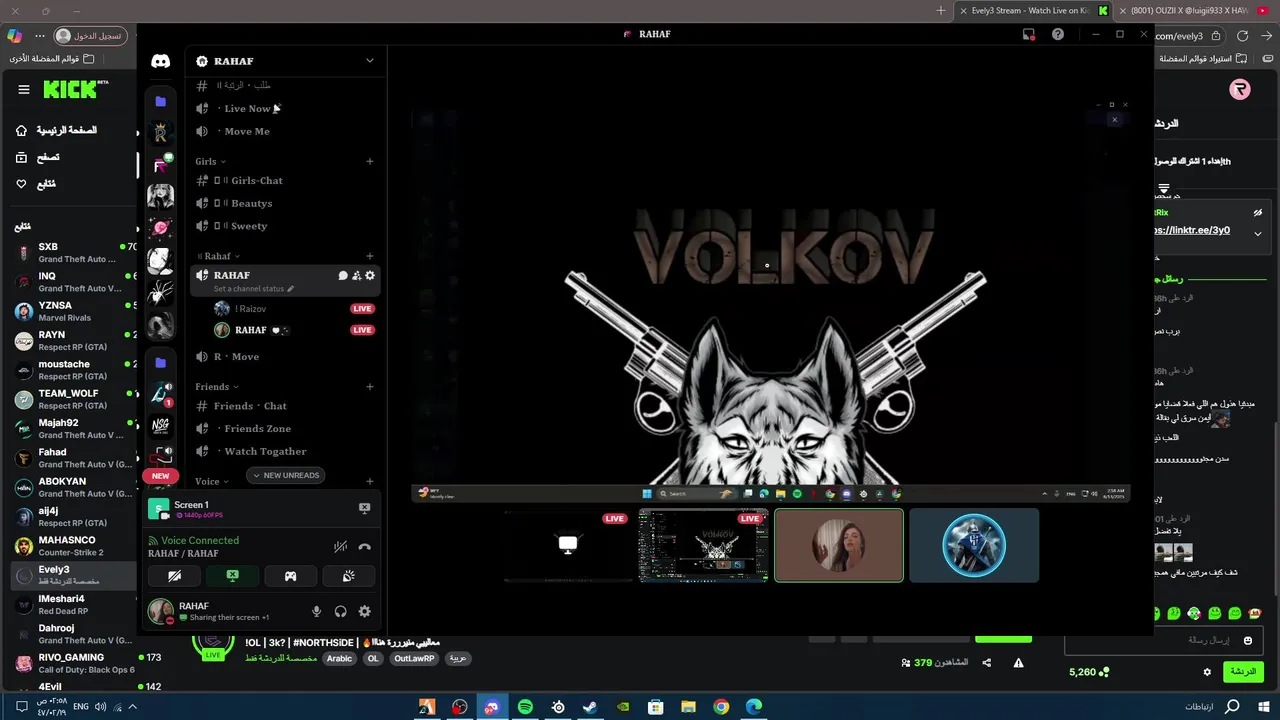Edit RAHAF voice channel settings
1280x720 pixels.
370,275
